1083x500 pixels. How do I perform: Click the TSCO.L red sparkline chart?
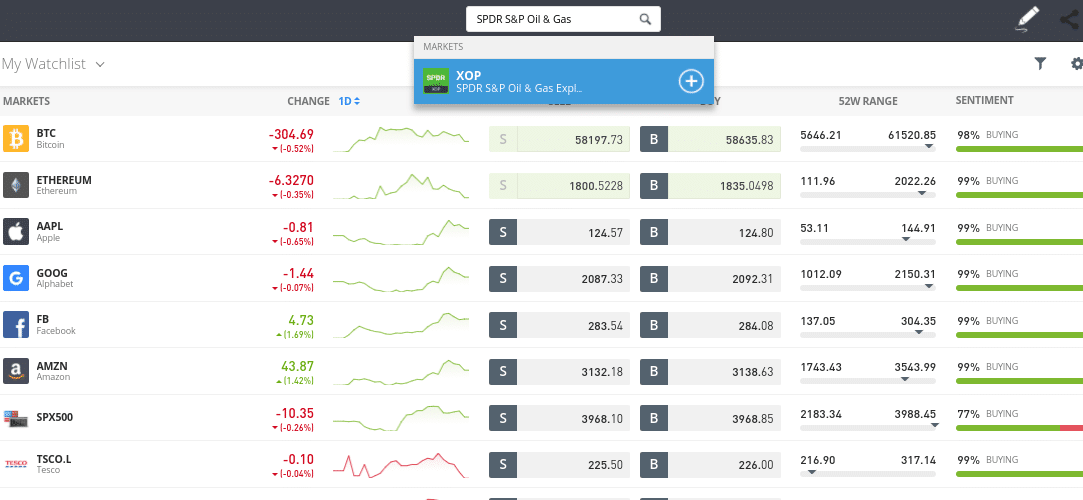[x=401, y=465]
